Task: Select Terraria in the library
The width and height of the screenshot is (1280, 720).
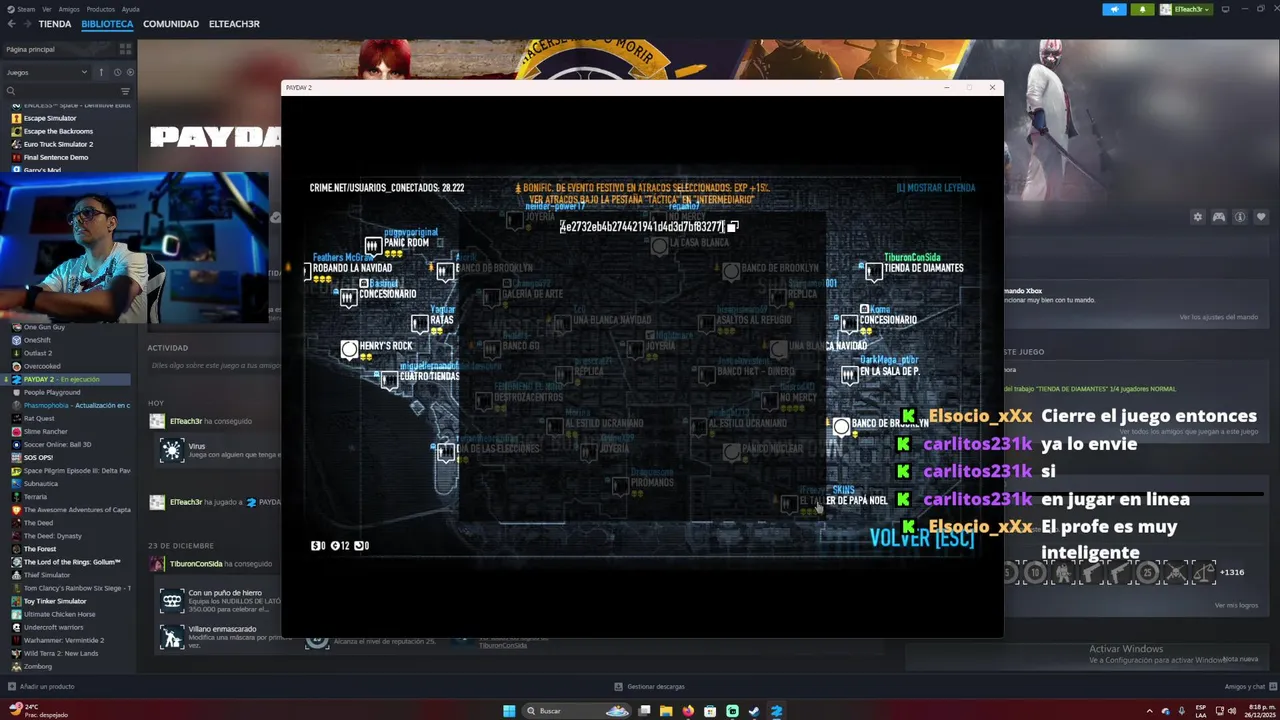Action: [x=36, y=496]
